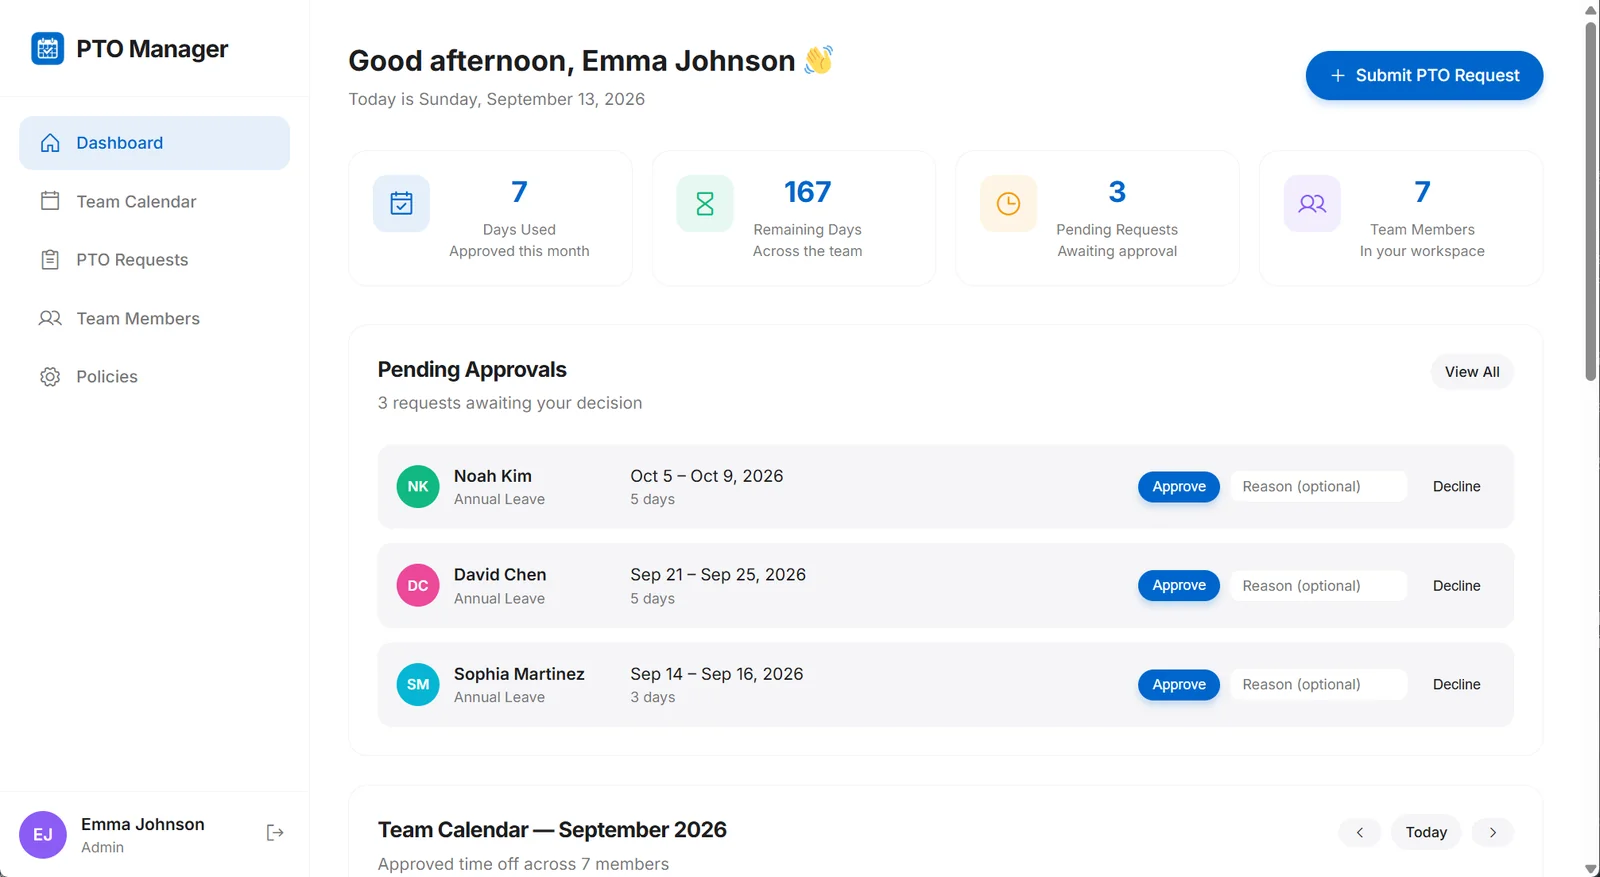Focus the reason field for David Chen

tap(1319, 586)
